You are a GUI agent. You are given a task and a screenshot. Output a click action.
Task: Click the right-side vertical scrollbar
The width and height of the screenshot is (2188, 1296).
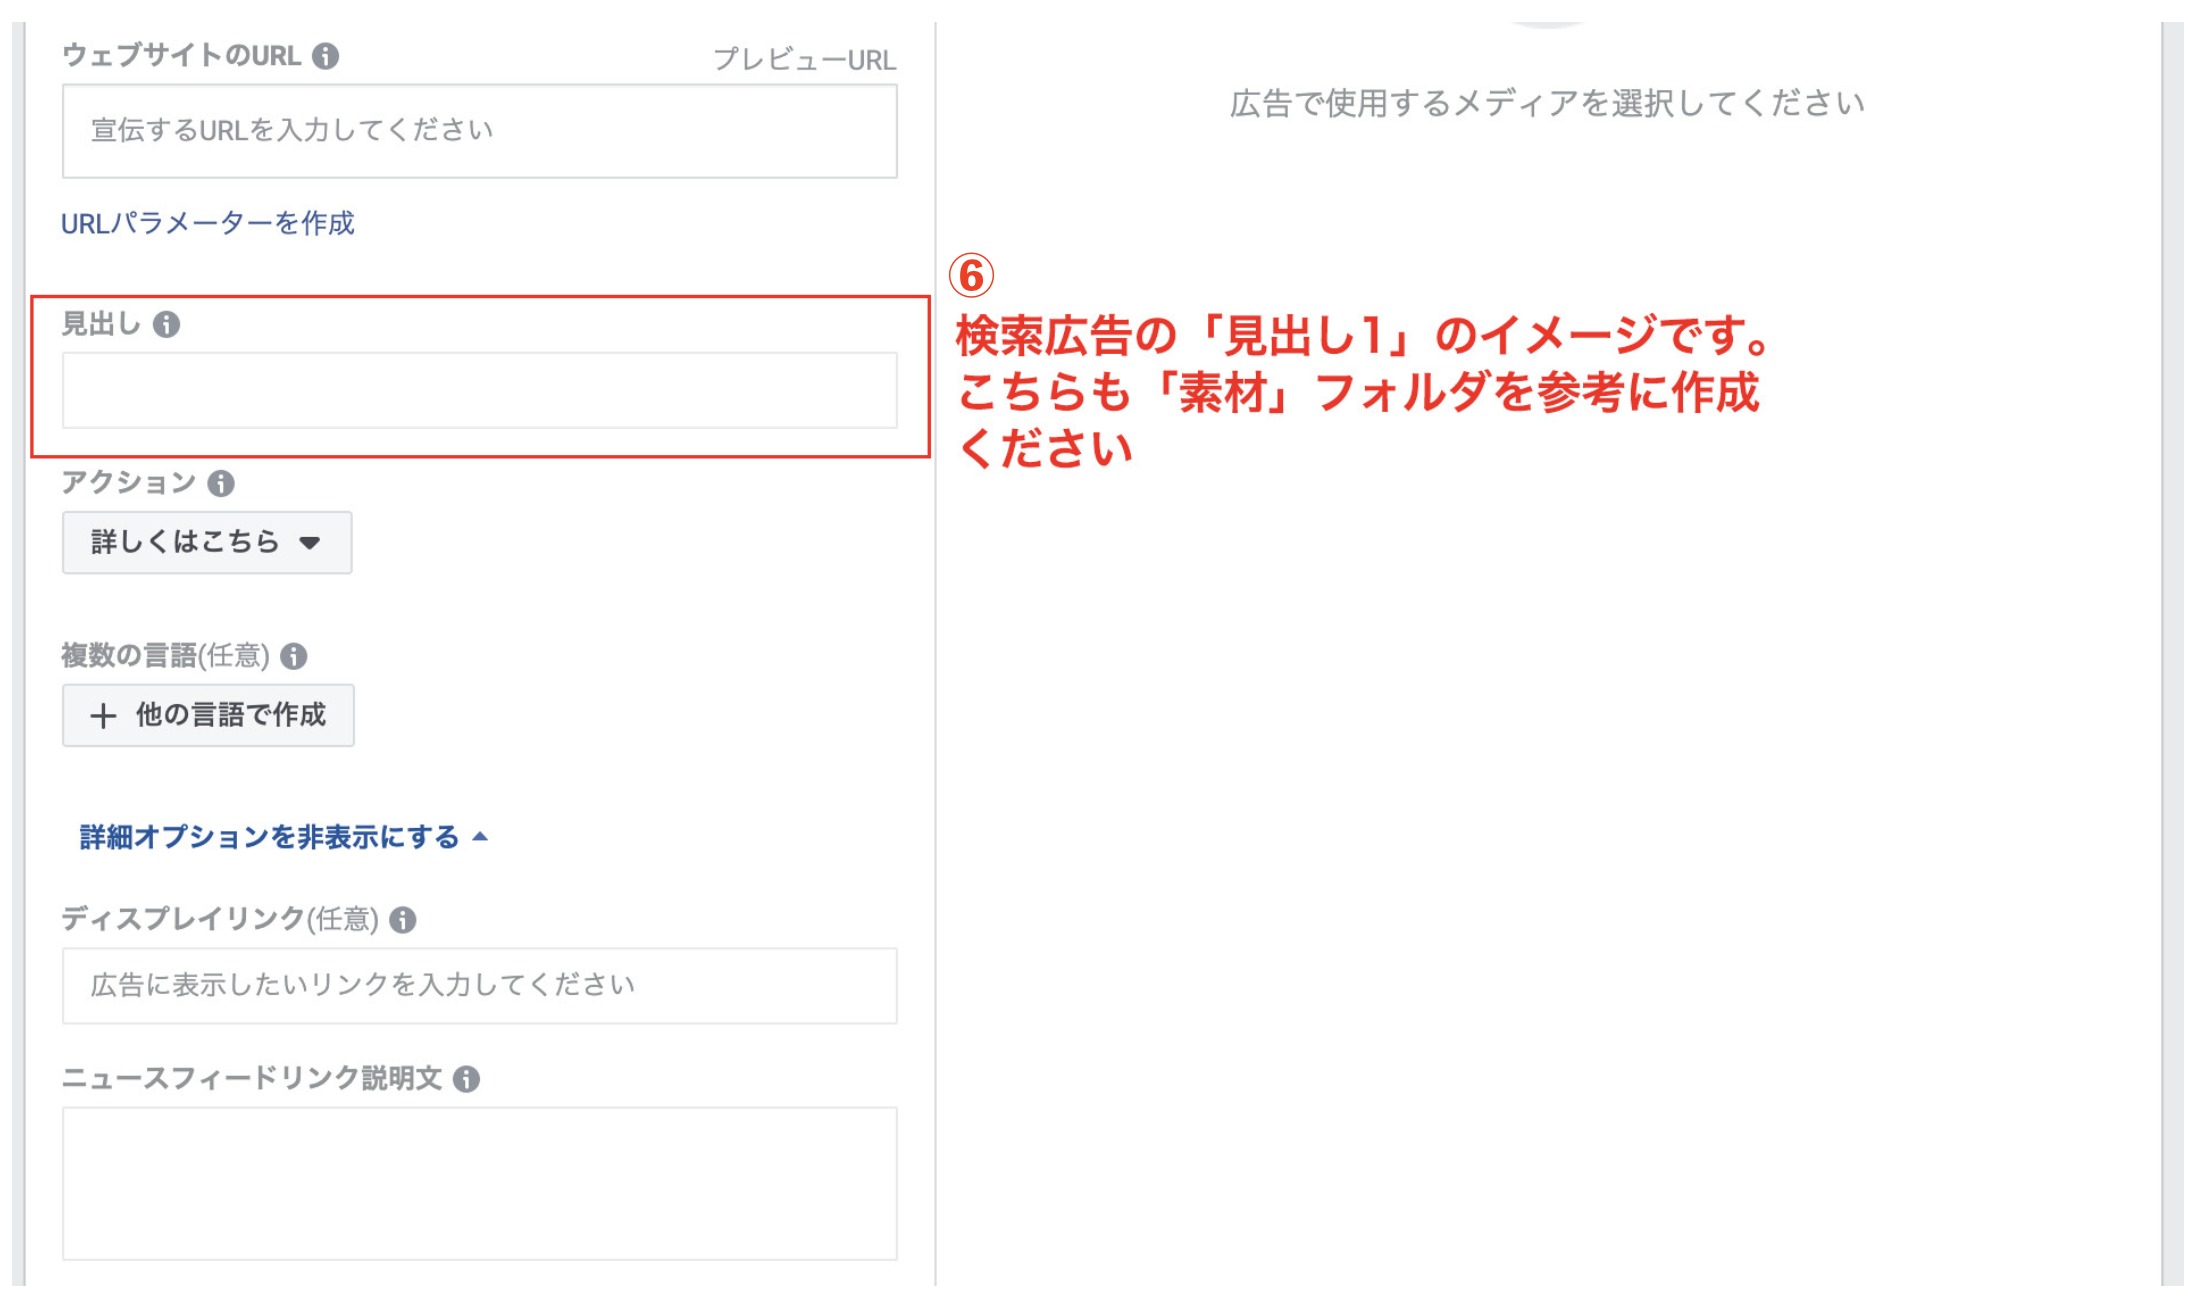click(x=2172, y=650)
